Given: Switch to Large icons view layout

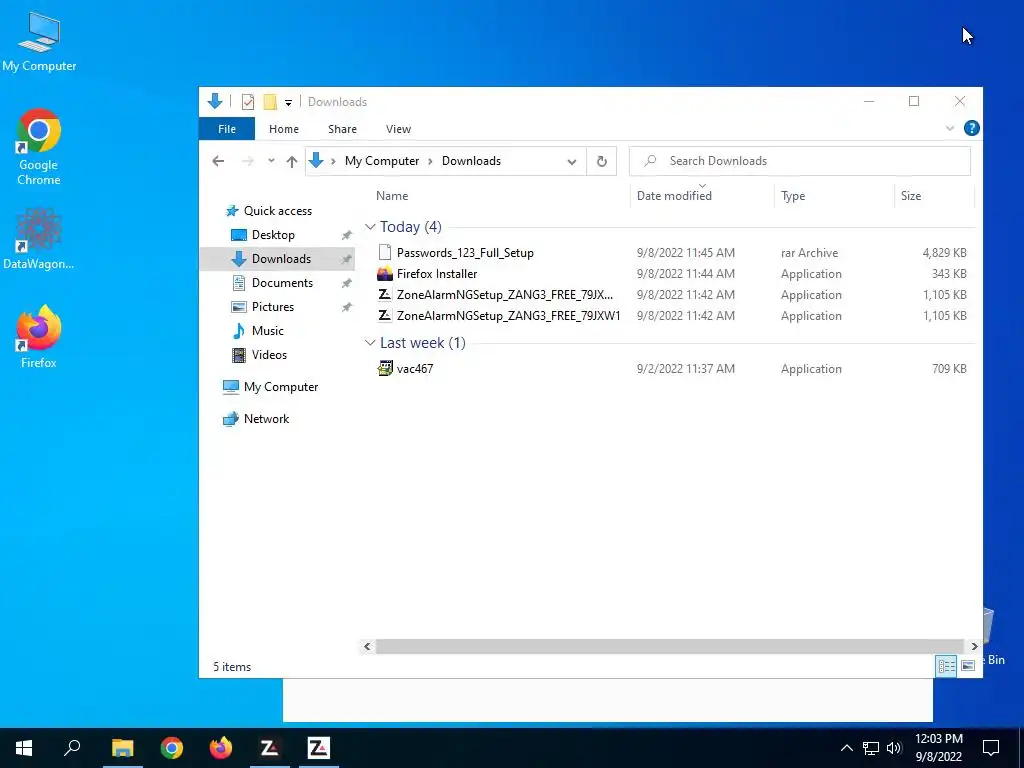Looking at the screenshot, I should coord(968,665).
